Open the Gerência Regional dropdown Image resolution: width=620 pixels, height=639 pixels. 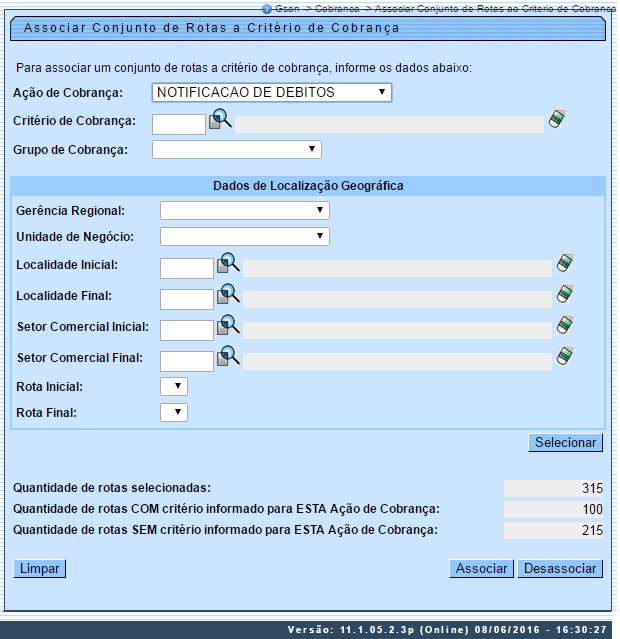tap(244, 210)
